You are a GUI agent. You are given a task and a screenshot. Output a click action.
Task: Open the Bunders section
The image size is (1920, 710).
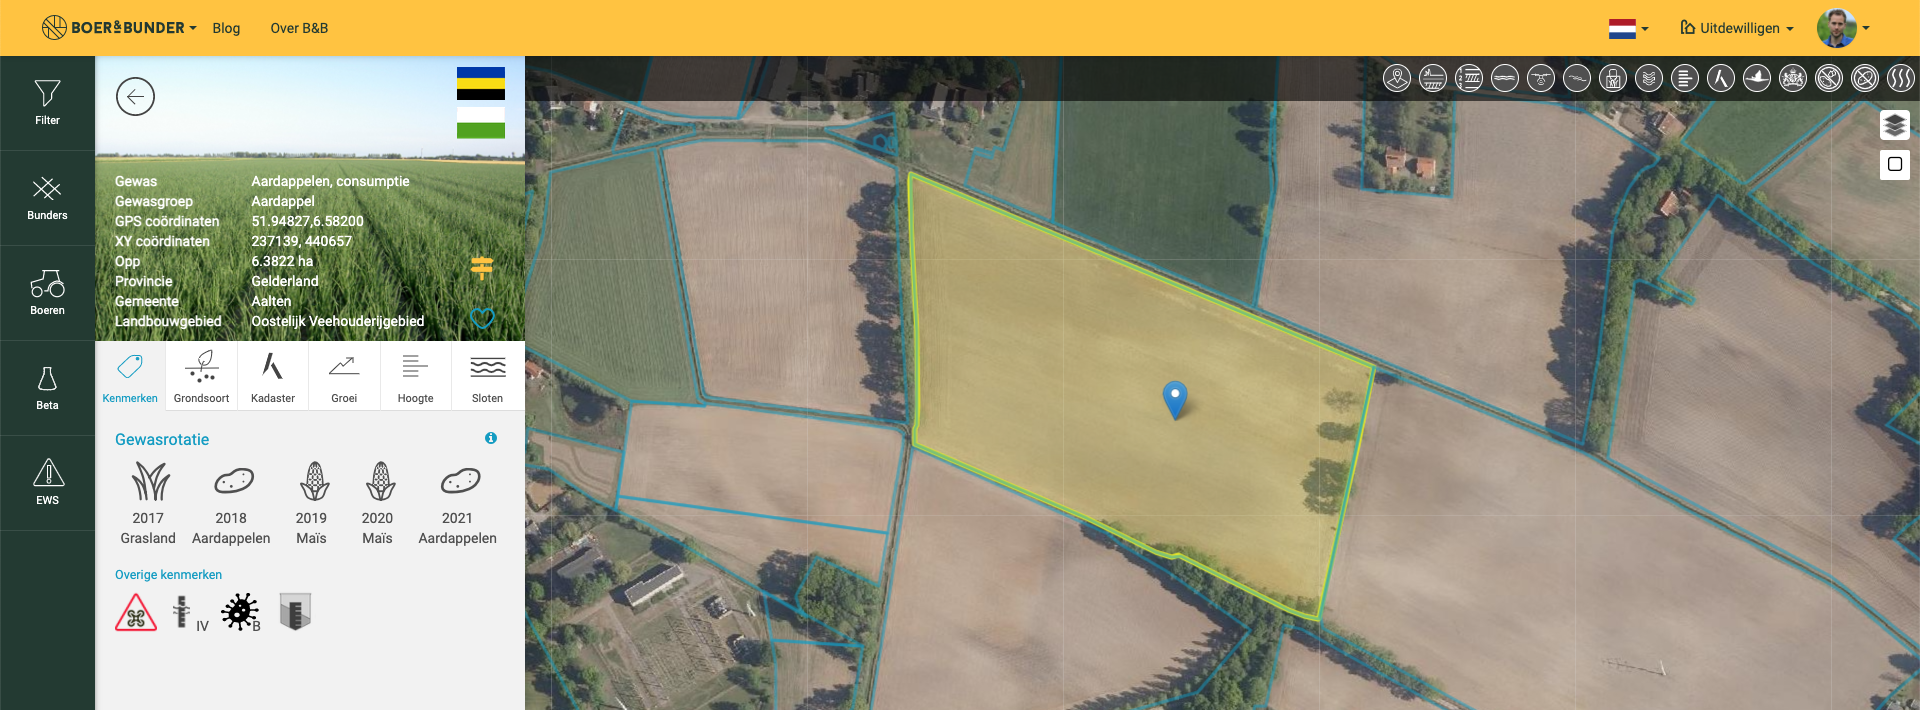click(x=47, y=198)
